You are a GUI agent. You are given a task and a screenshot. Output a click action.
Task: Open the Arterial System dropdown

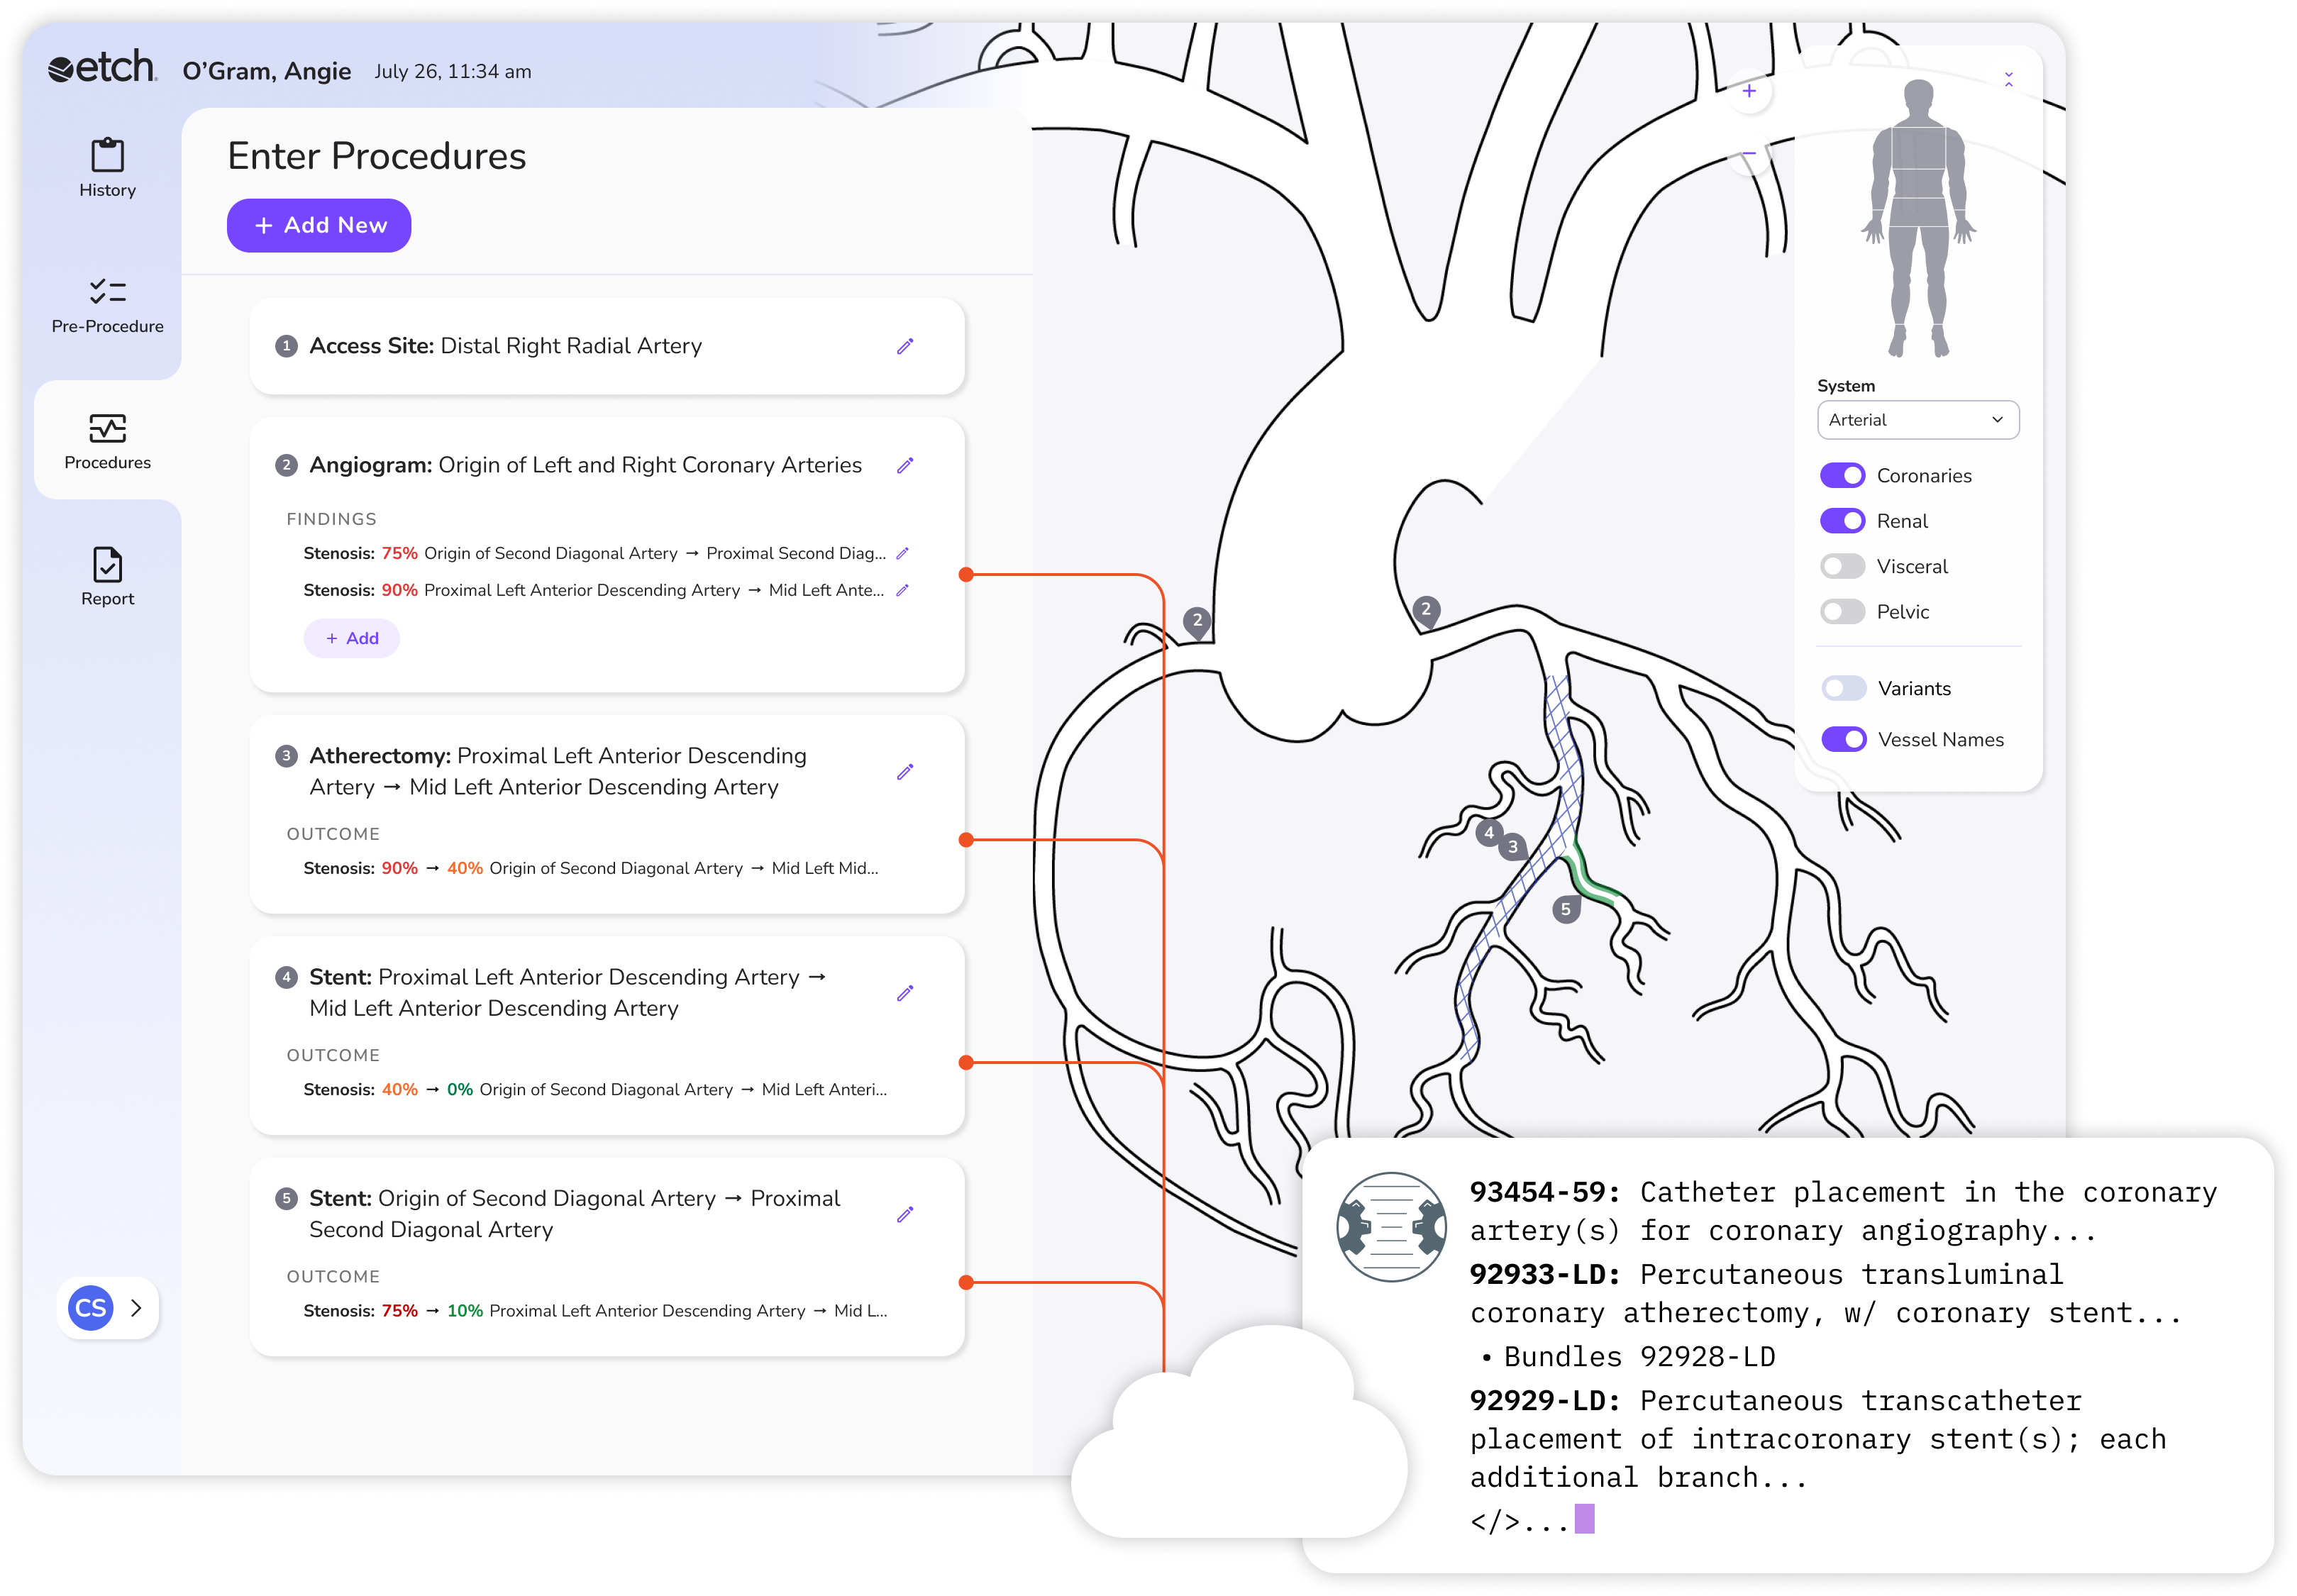(x=1917, y=420)
